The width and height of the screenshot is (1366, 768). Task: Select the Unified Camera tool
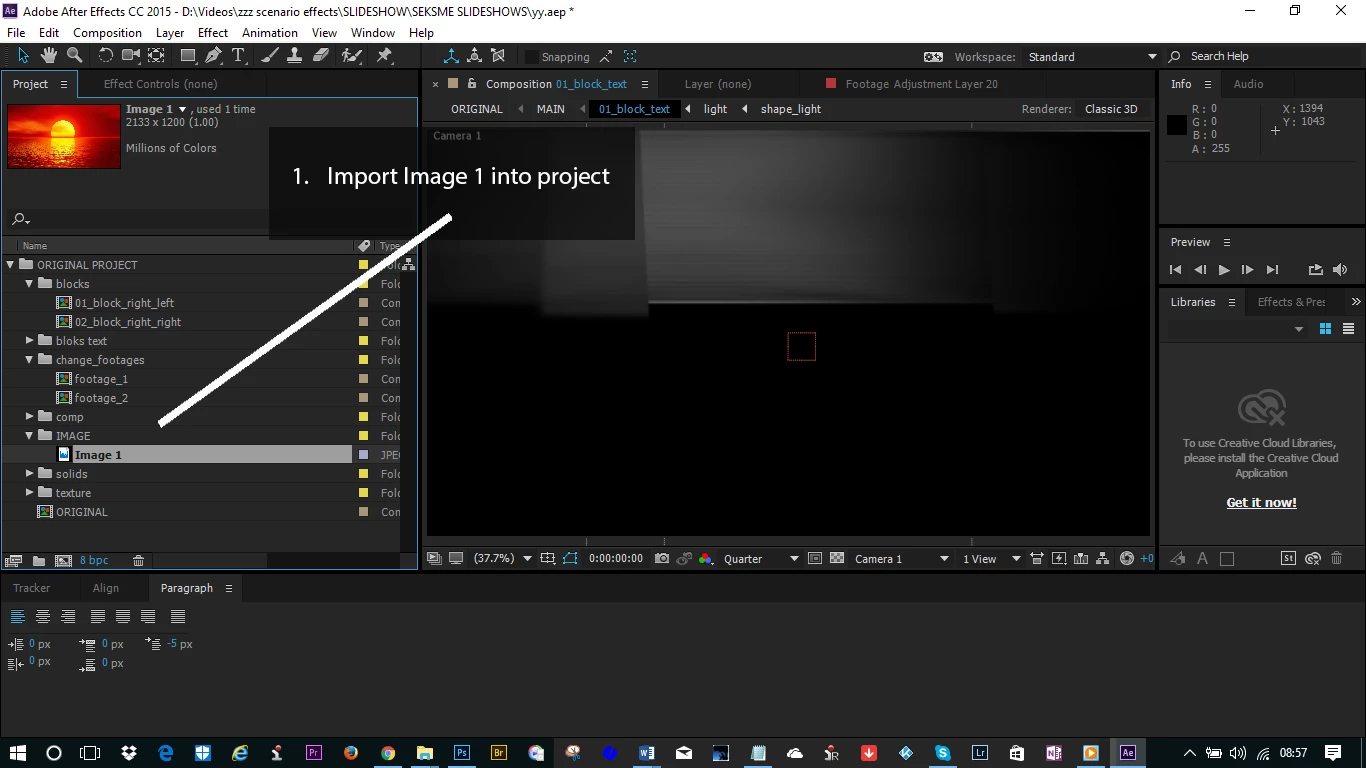[x=131, y=56]
